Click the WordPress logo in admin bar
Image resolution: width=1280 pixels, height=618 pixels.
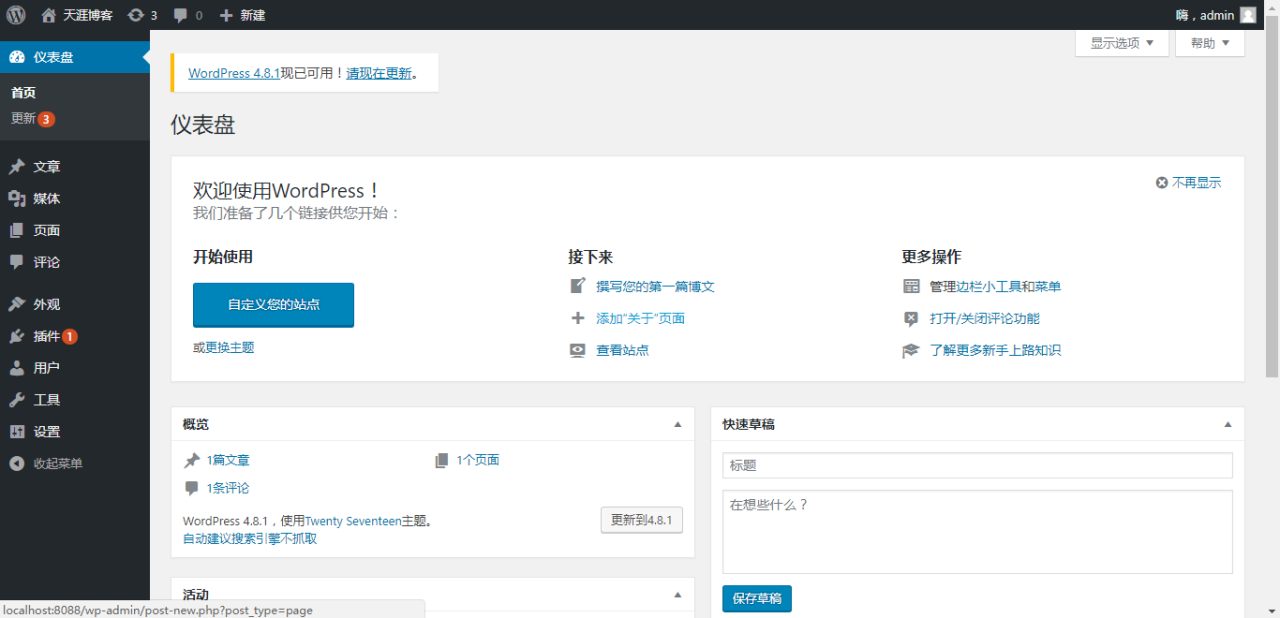coord(16,15)
